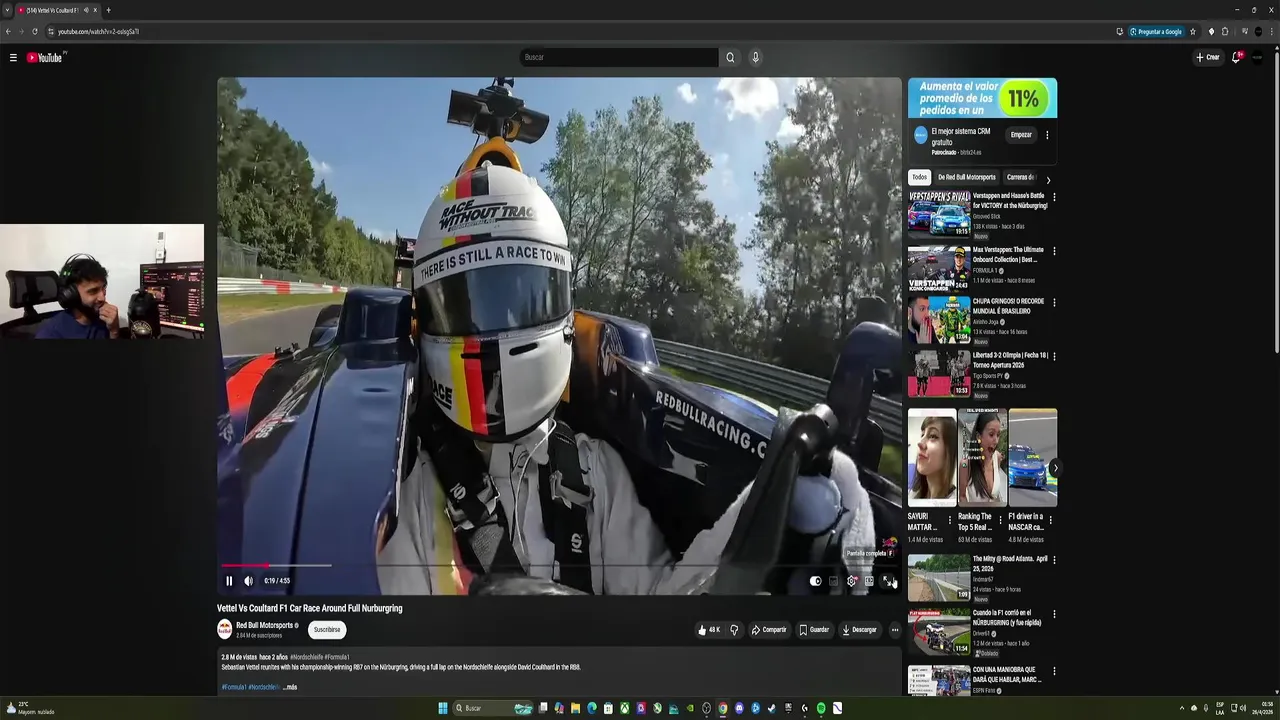Image resolution: width=1280 pixels, height=720 pixels.
Task: Expand the description with ...más
Action: (290, 687)
